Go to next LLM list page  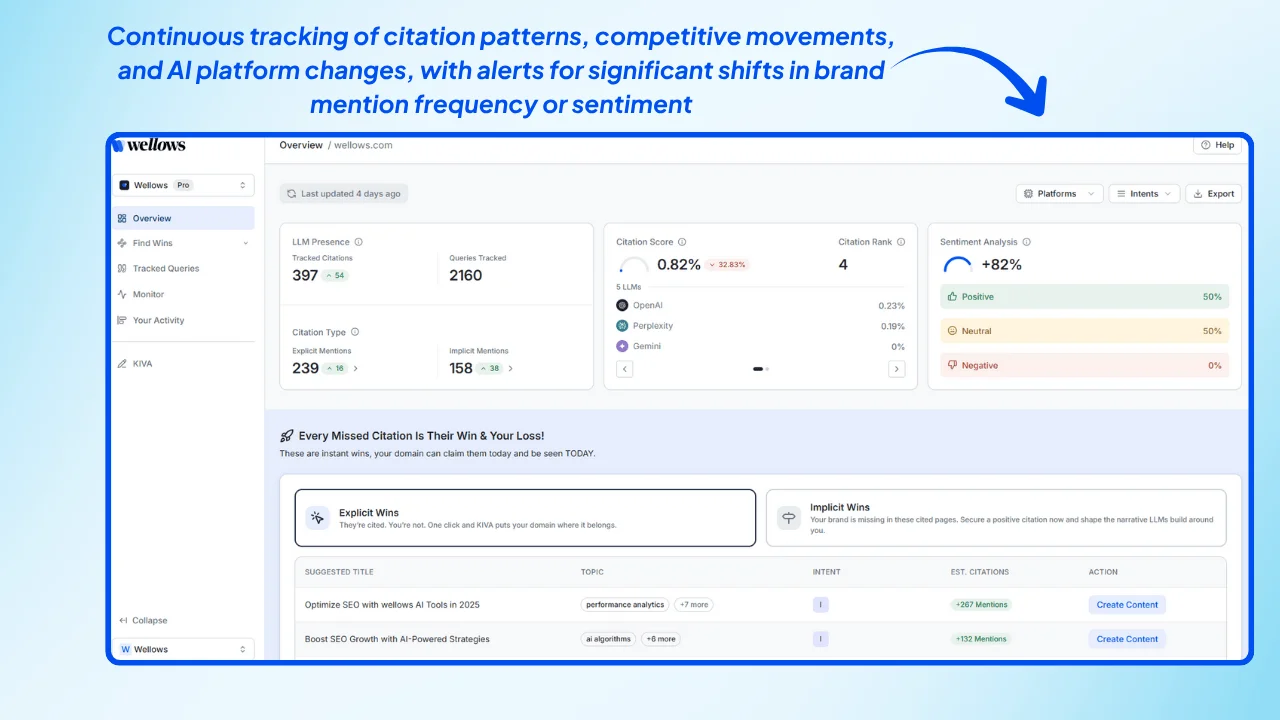tap(896, 369)
